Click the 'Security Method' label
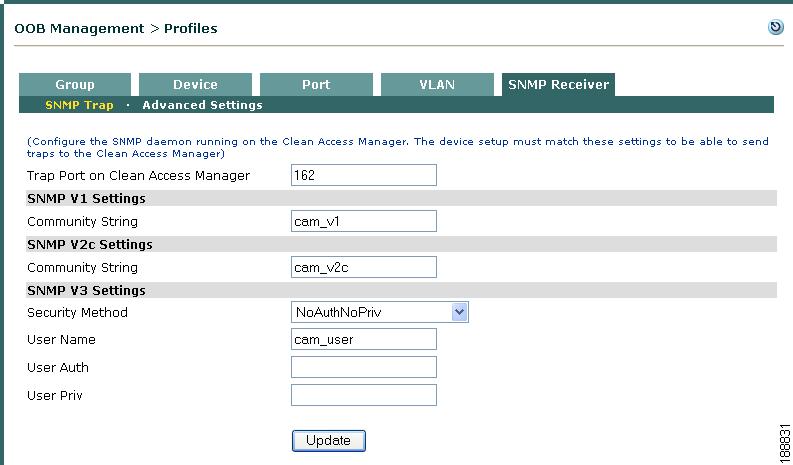The width and height of the screenshot is (793, 465). click(77, 312)
